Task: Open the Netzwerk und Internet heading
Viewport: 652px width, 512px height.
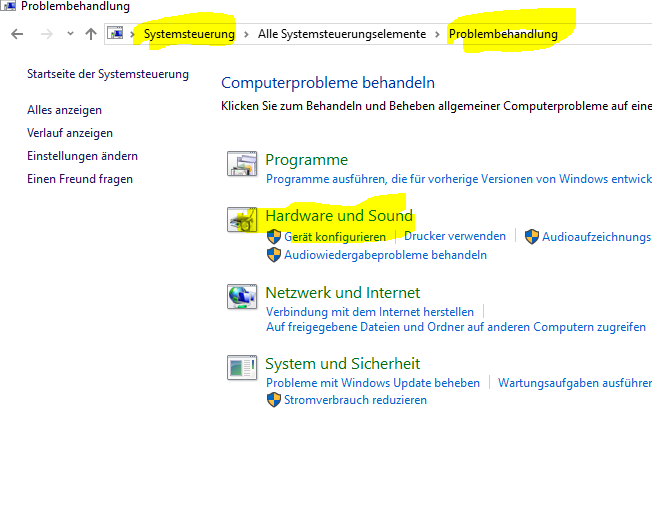Action: (343, 292)
